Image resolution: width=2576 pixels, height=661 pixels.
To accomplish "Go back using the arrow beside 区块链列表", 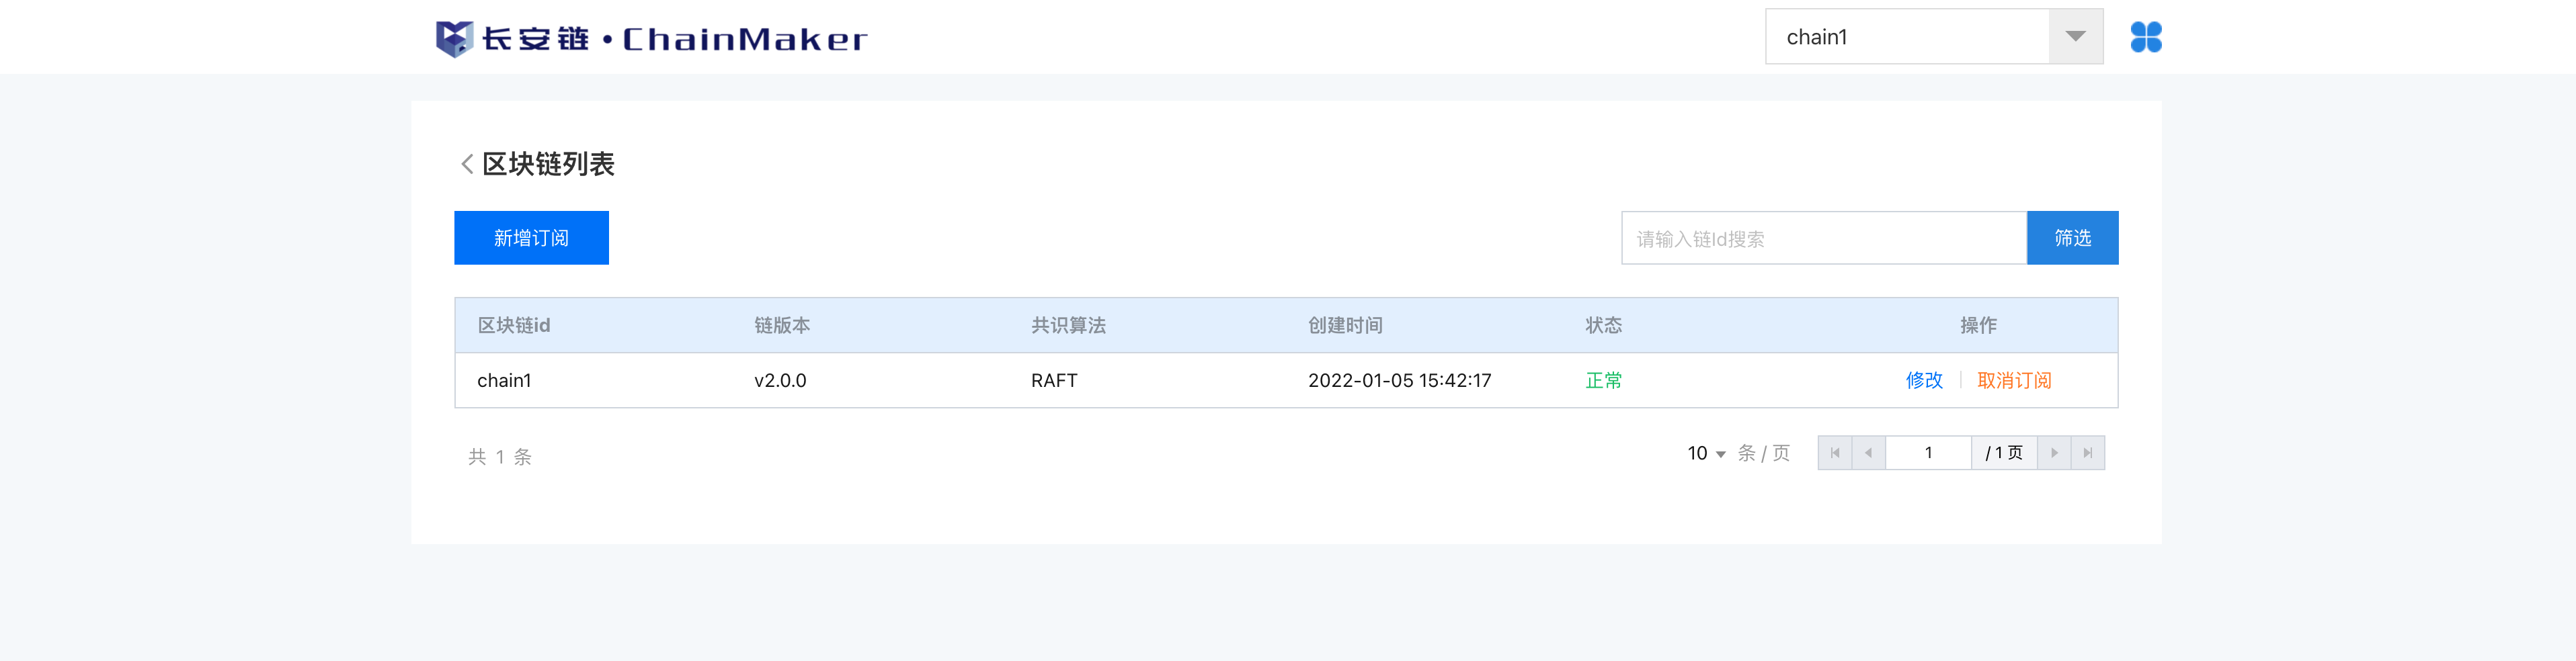I will pyautogui.click(x=466, y=164).
